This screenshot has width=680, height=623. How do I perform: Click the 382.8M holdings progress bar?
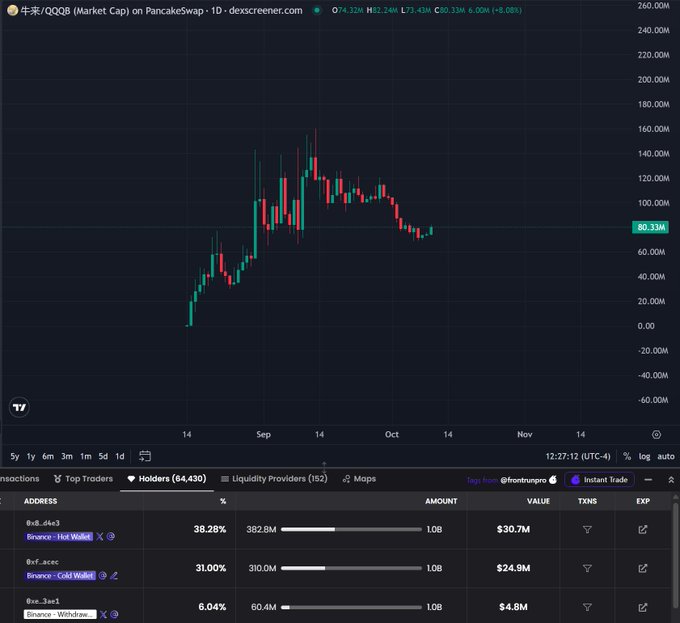click(x=351, y=529)
